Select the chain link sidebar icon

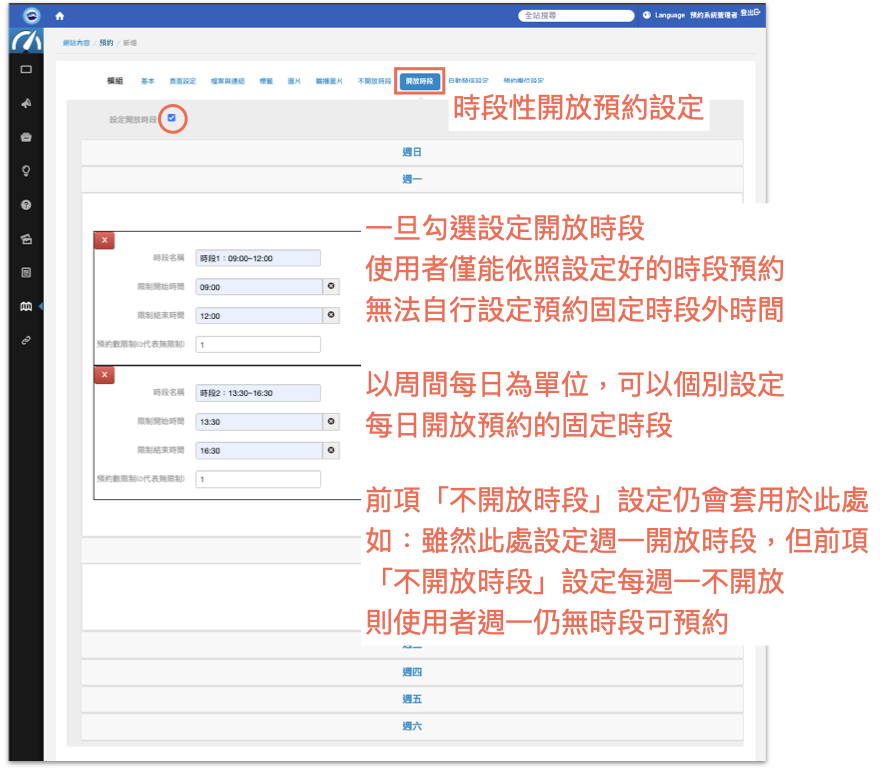click(x=26, y=340)
